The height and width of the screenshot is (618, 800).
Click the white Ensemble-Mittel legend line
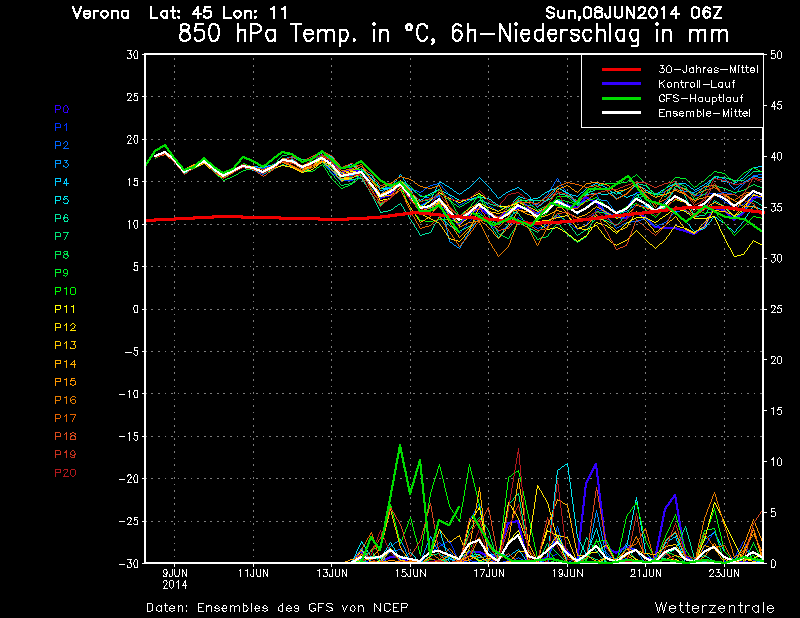pos(621,113)
